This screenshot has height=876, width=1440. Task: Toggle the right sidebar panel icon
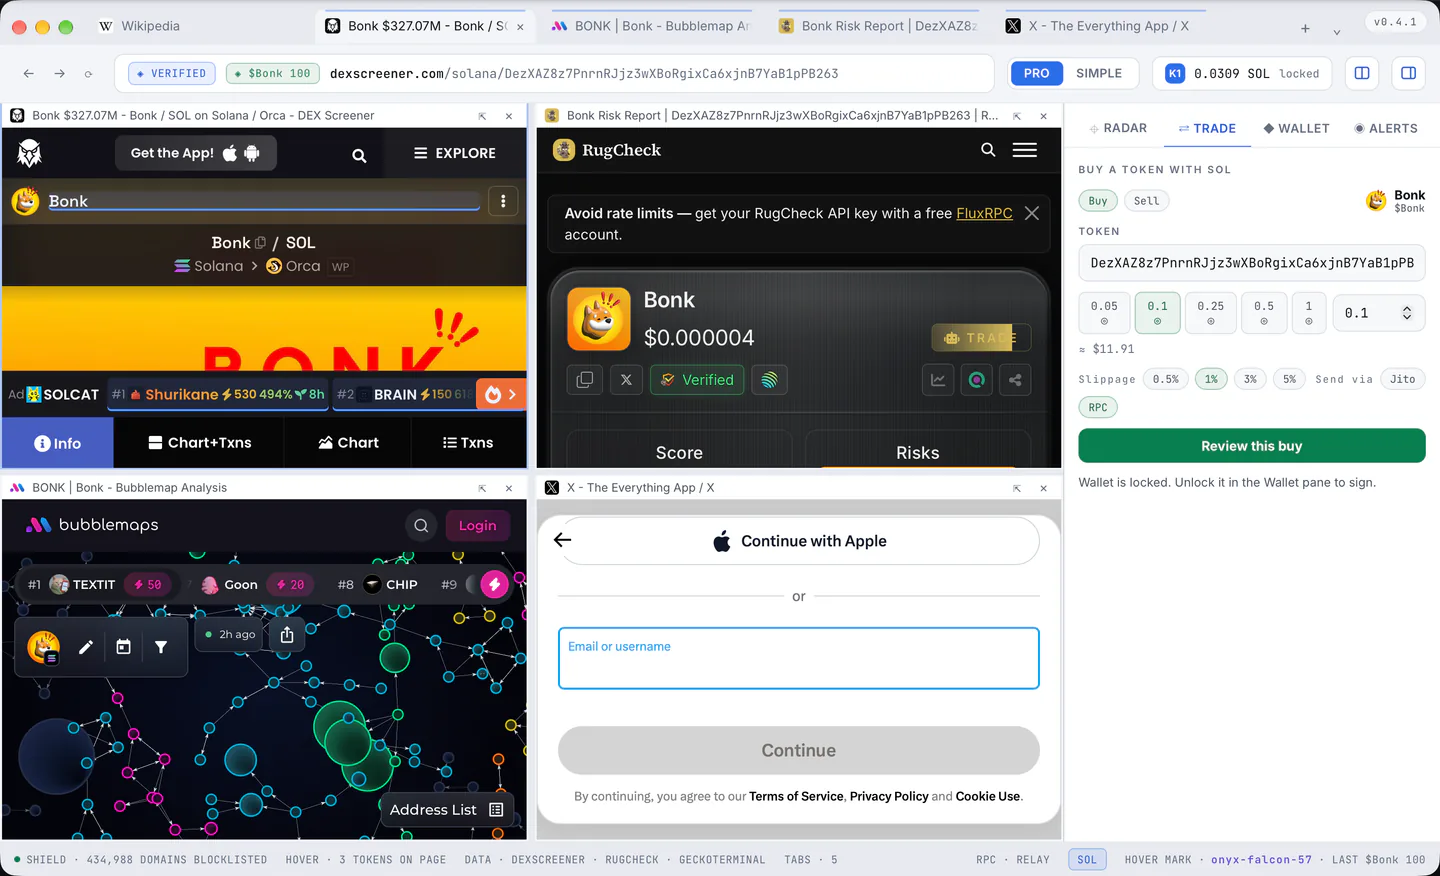1408,73
